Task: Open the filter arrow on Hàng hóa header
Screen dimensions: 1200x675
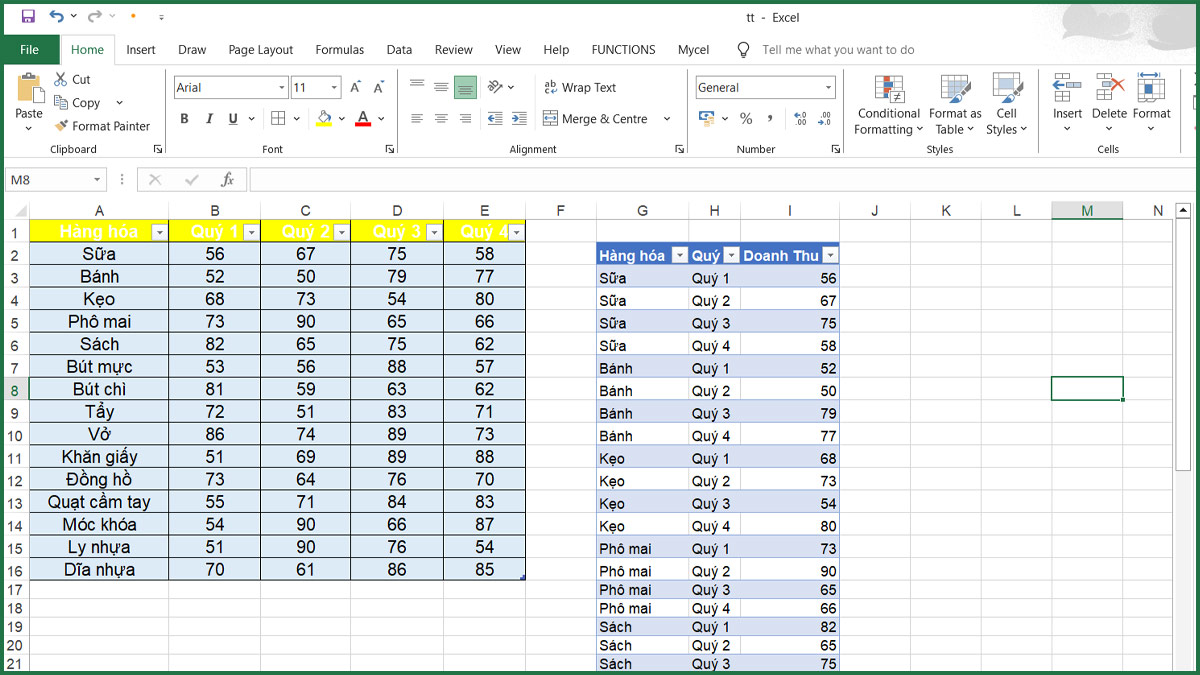Action: click(158, 231)
